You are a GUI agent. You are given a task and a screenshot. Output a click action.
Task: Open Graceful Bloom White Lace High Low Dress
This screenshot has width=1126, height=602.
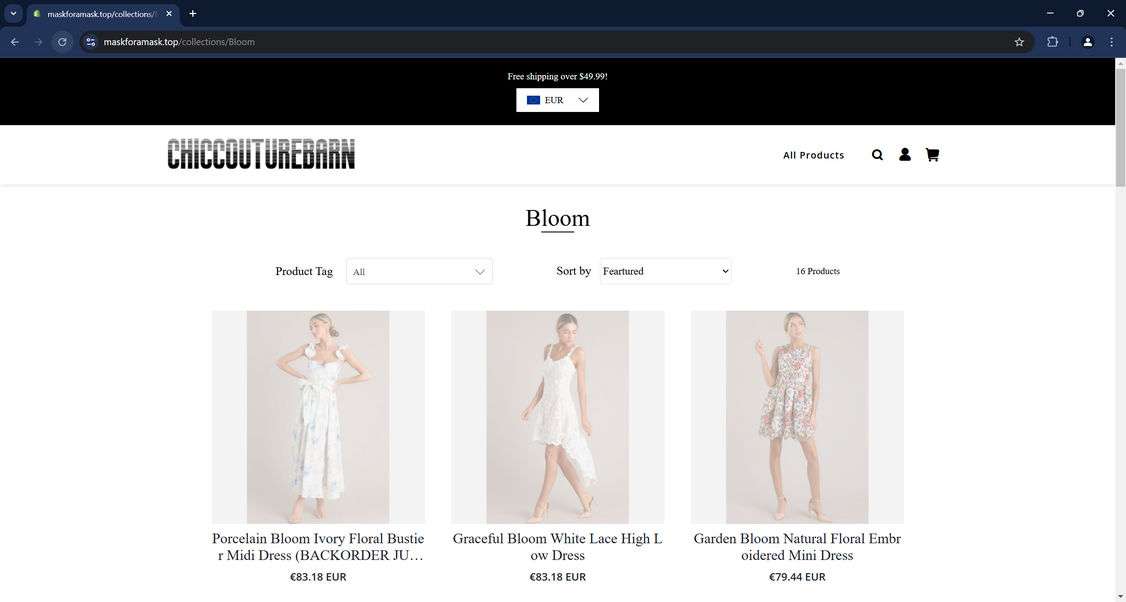(557, 547)
